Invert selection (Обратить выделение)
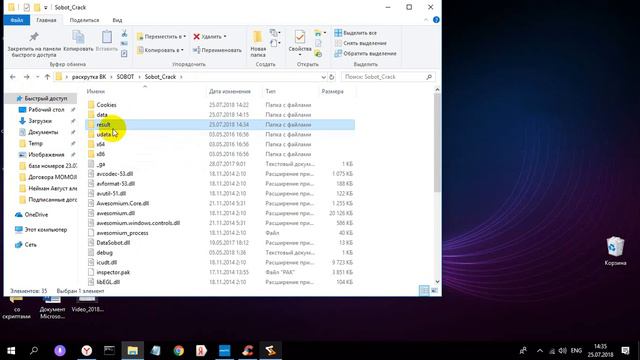The width and height of the screenshot is (640, 360). pos(365,53)
